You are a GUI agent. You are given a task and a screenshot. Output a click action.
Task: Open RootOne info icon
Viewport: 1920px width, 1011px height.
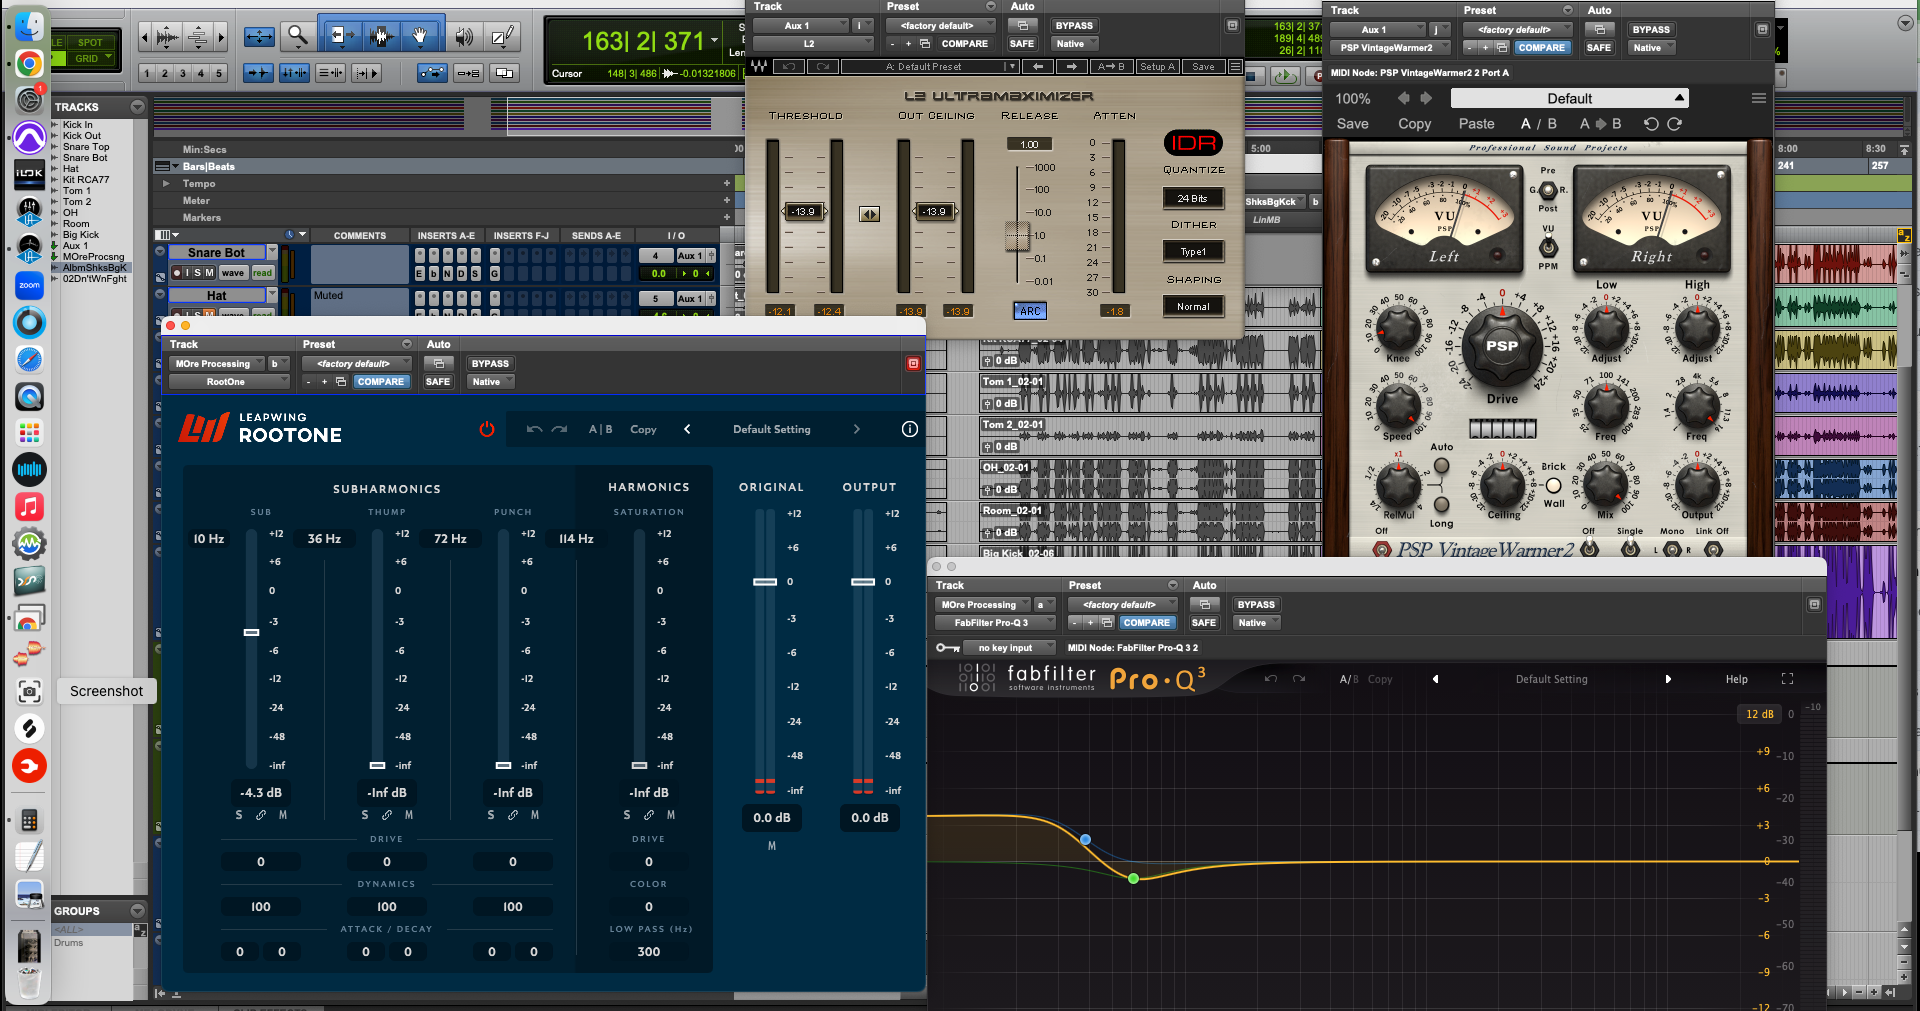910,429
